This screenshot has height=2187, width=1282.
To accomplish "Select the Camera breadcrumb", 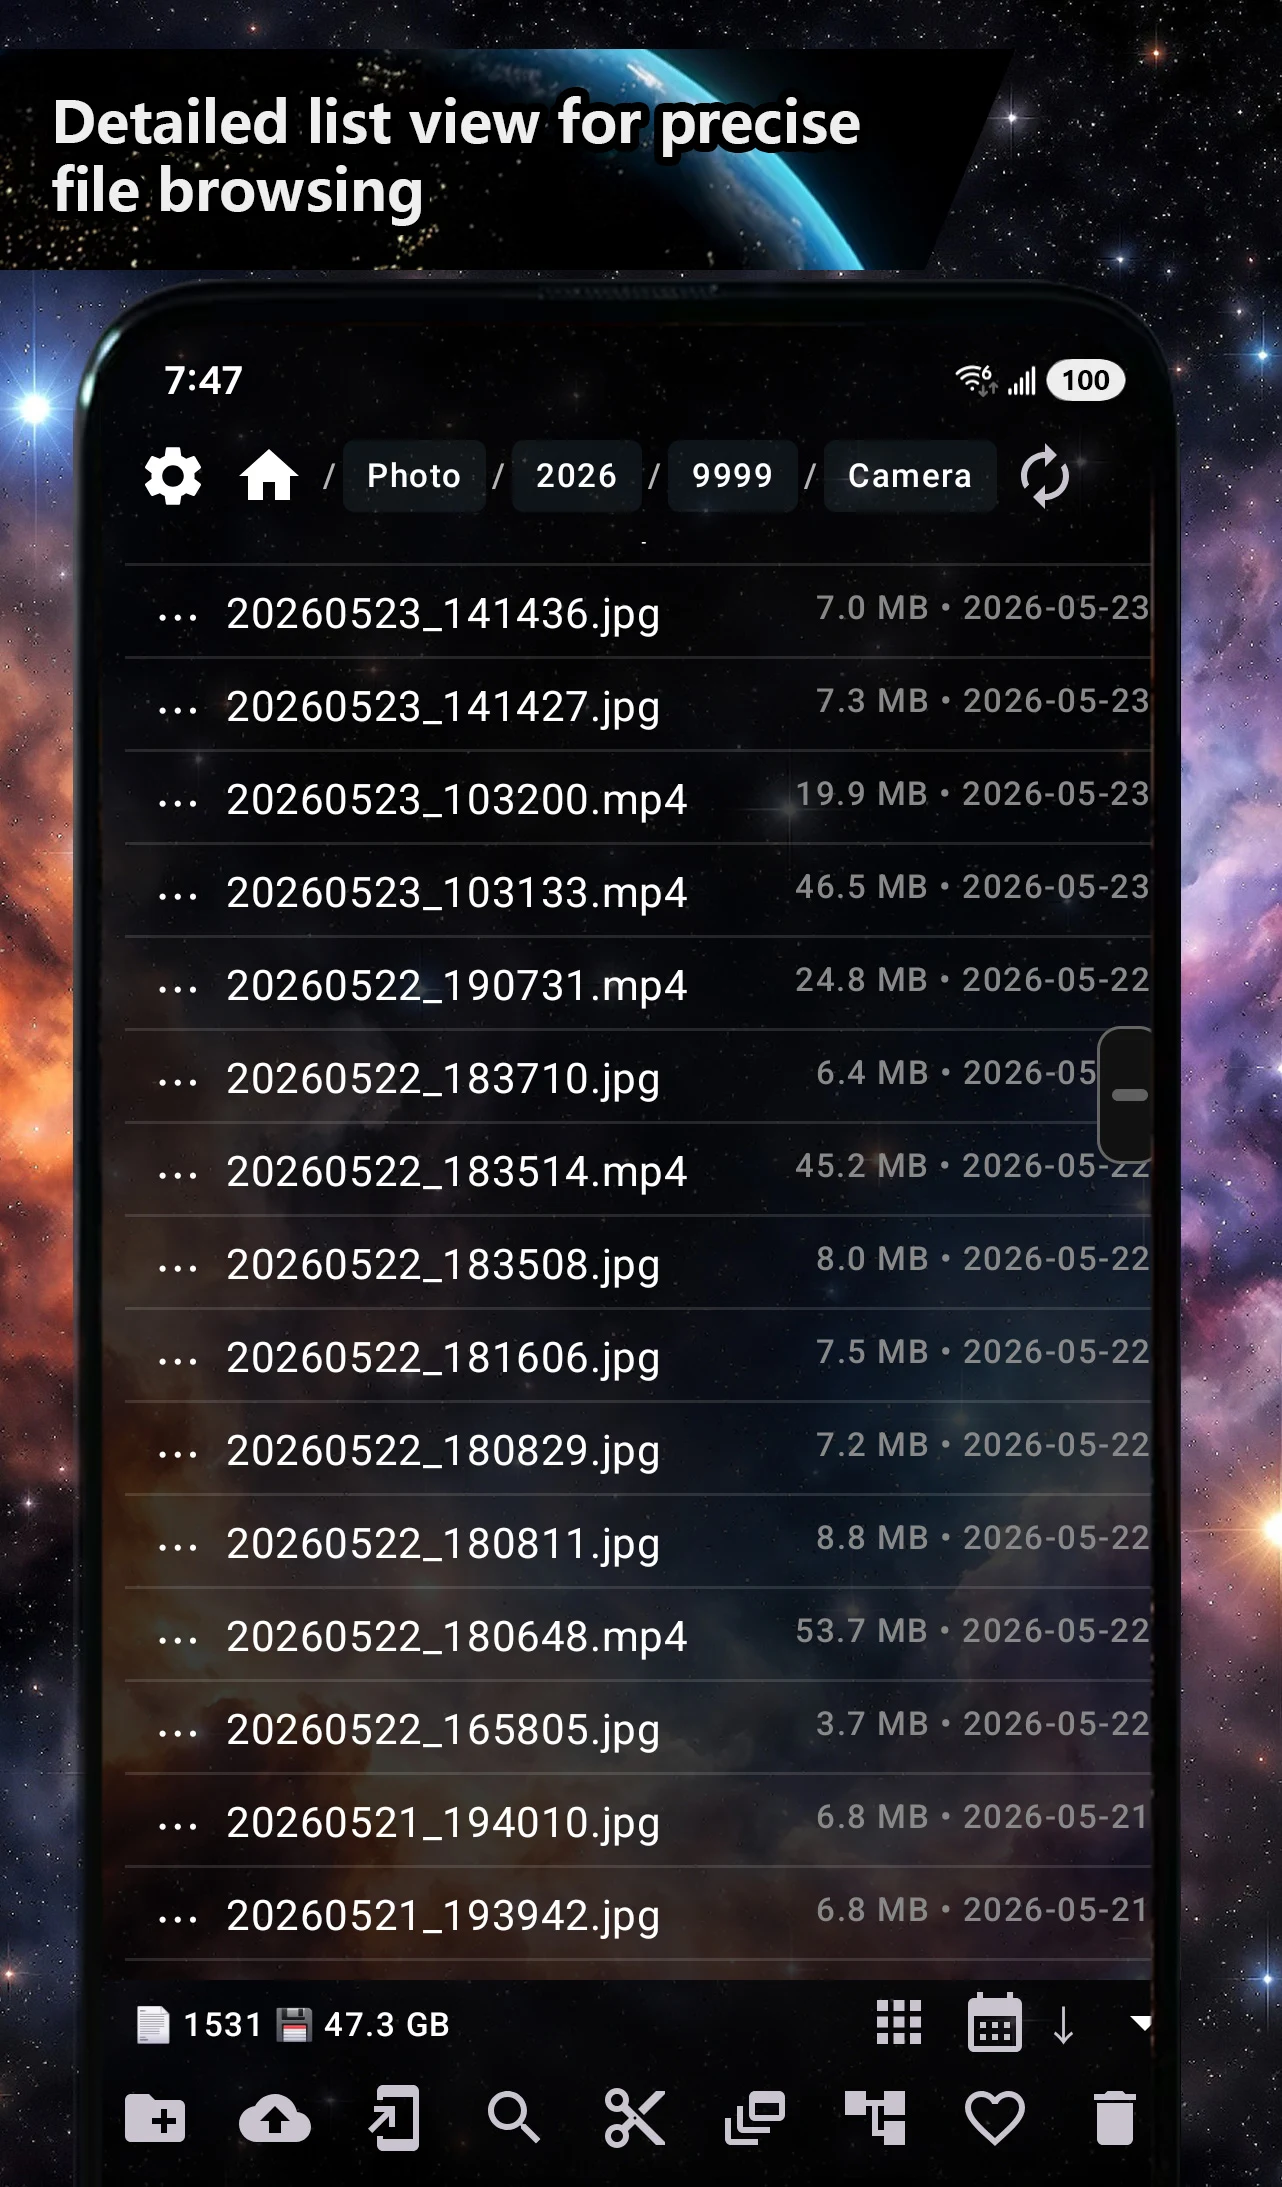I will 910,476.
